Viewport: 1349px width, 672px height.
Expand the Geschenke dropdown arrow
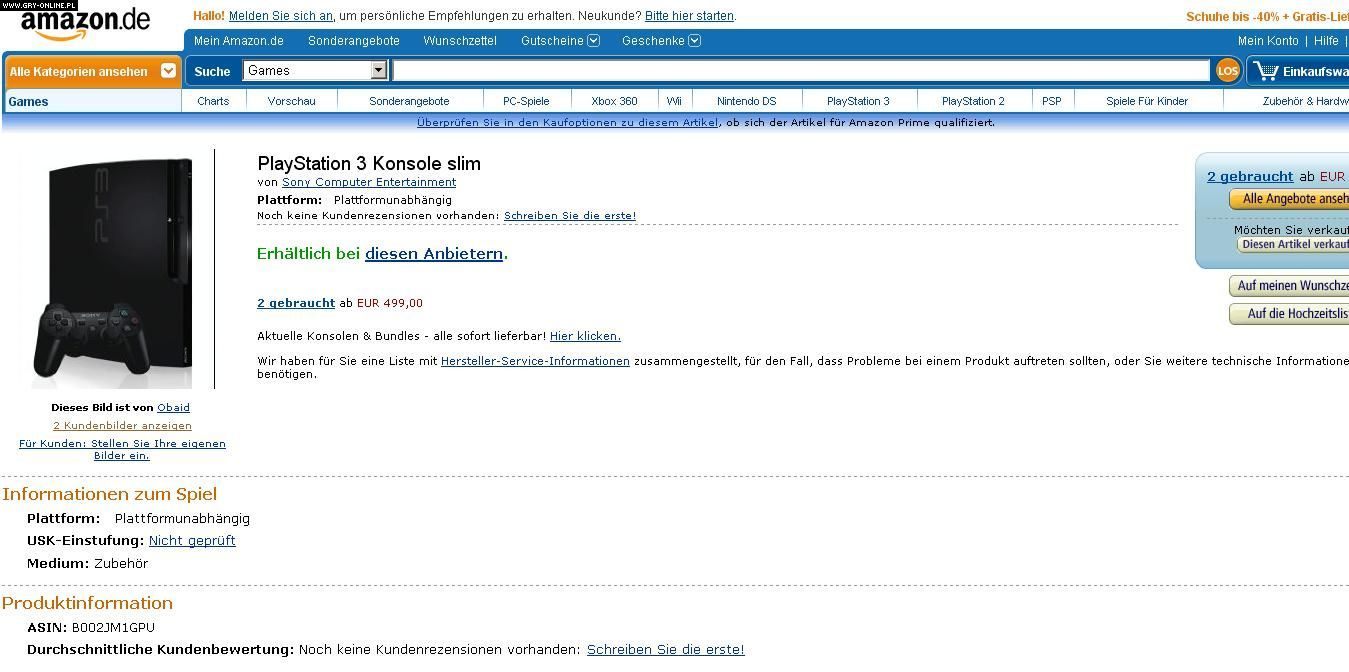(x=695, y=41)
